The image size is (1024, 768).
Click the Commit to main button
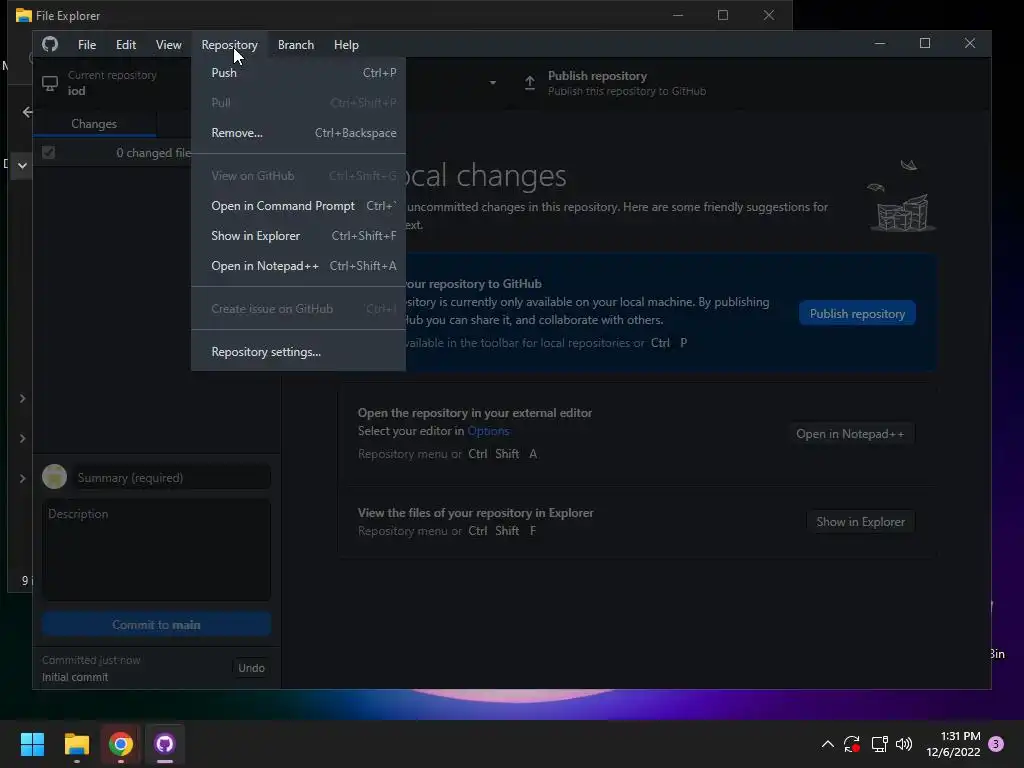(156, 625)
